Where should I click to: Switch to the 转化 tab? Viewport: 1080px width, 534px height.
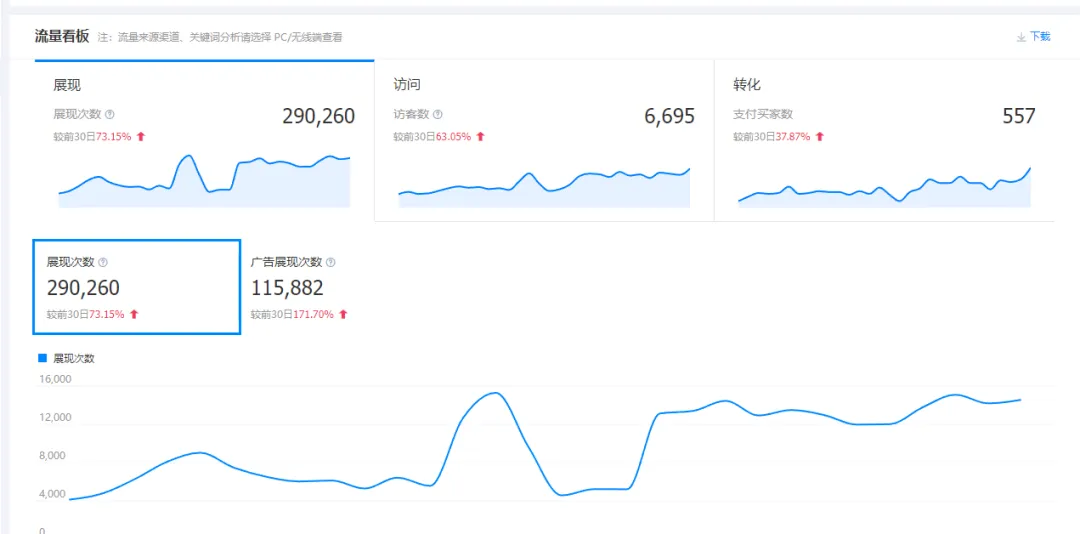tap(747, 85)
